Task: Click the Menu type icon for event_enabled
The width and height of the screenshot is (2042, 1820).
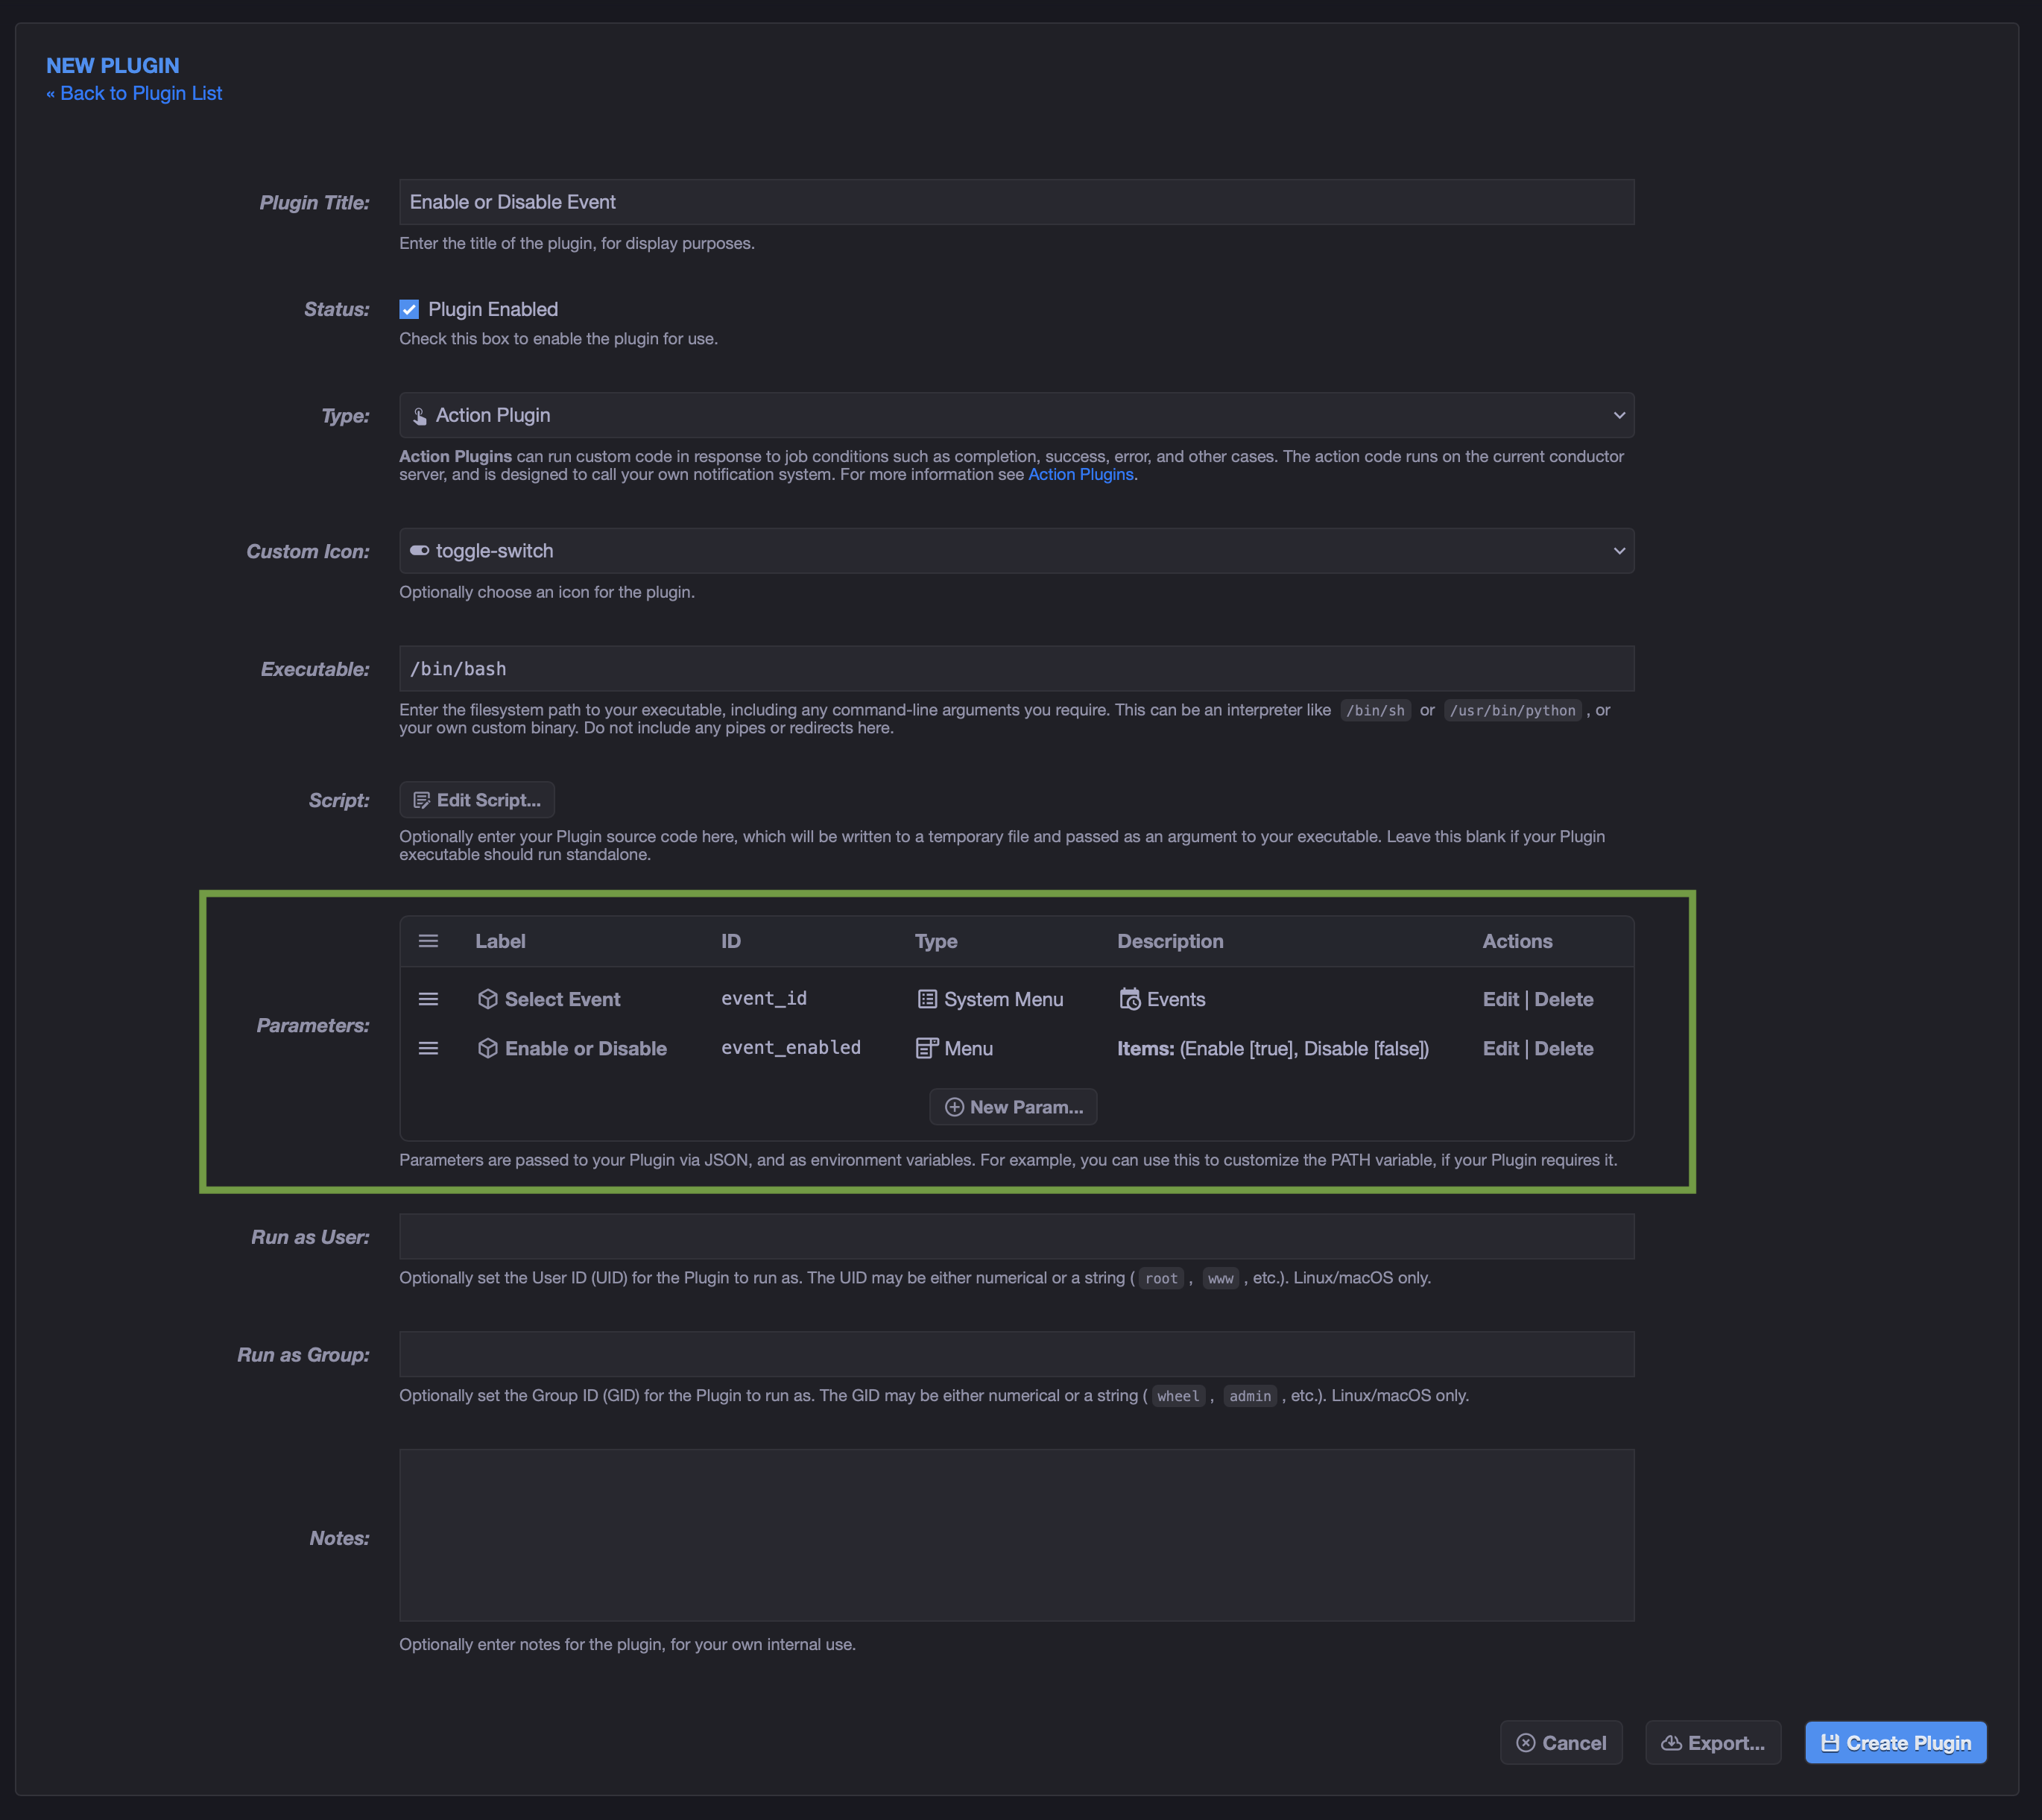Action: click(927, 1048)
